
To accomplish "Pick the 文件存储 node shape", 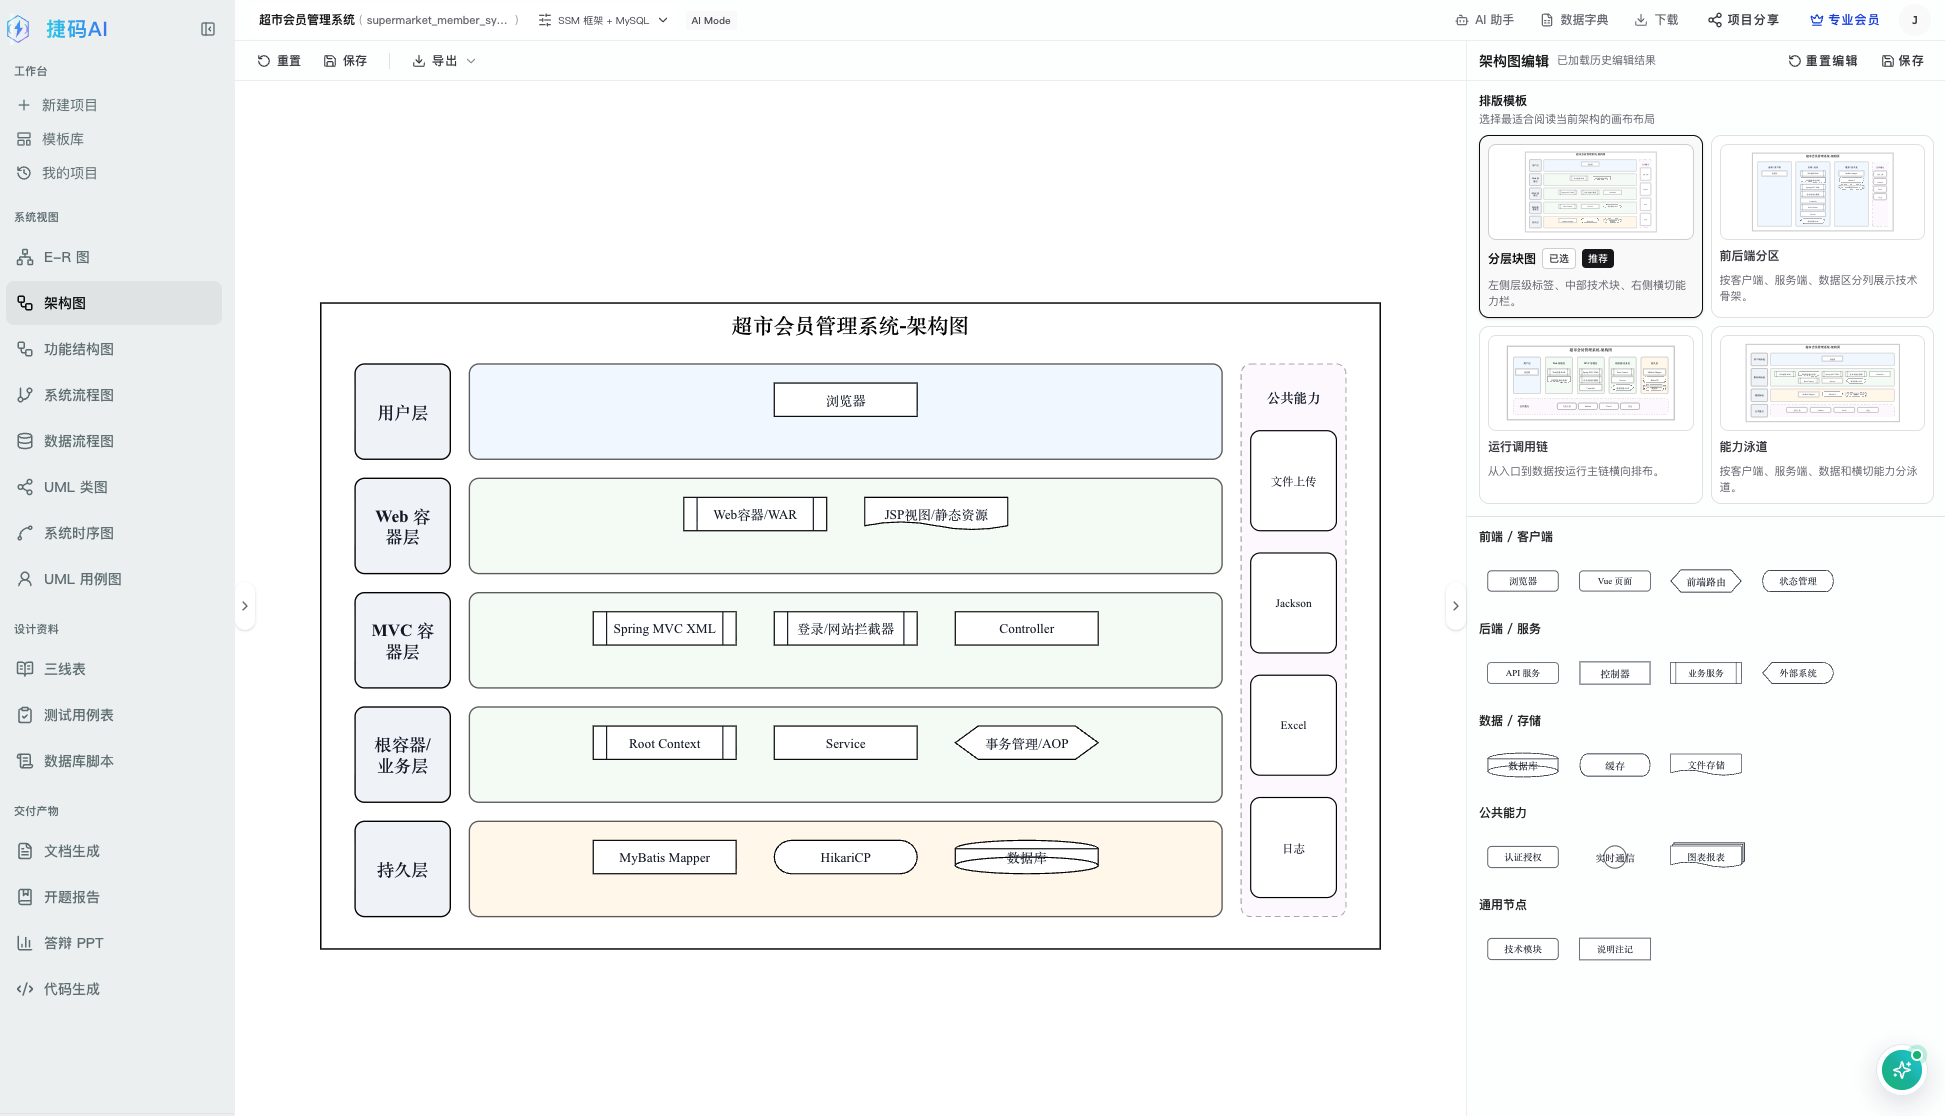I will [x=1706, y=765].
